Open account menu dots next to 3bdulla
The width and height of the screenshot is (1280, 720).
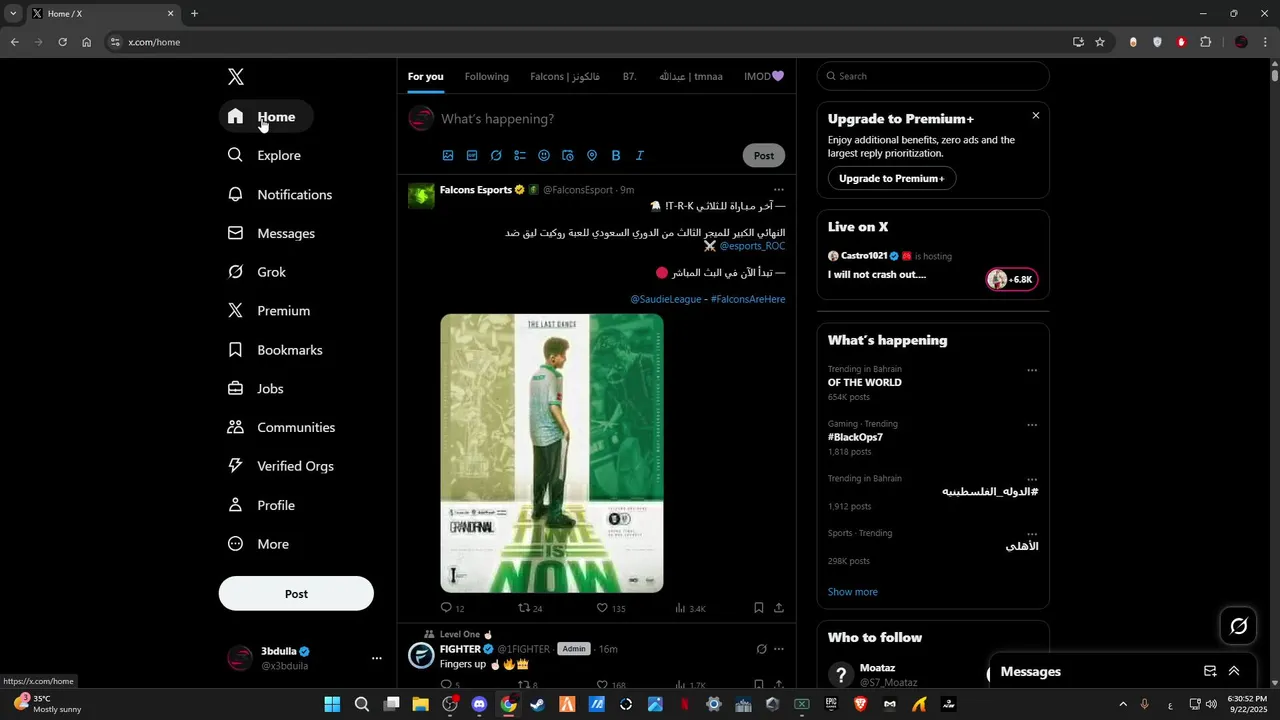(377, 658)
